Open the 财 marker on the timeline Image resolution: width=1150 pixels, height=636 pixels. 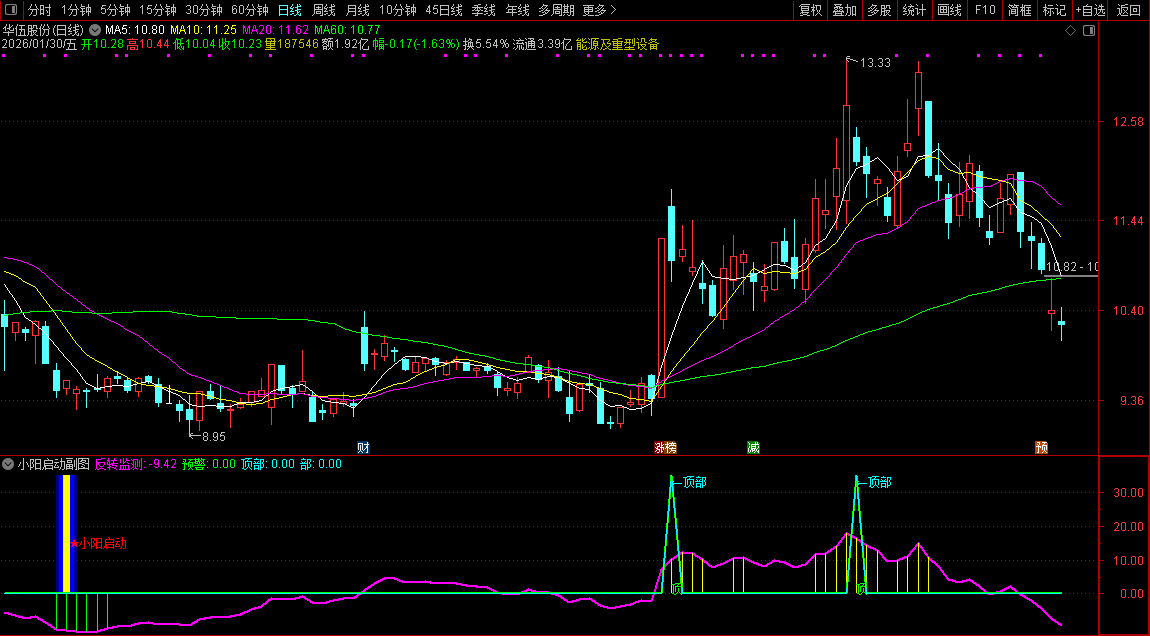363,447
